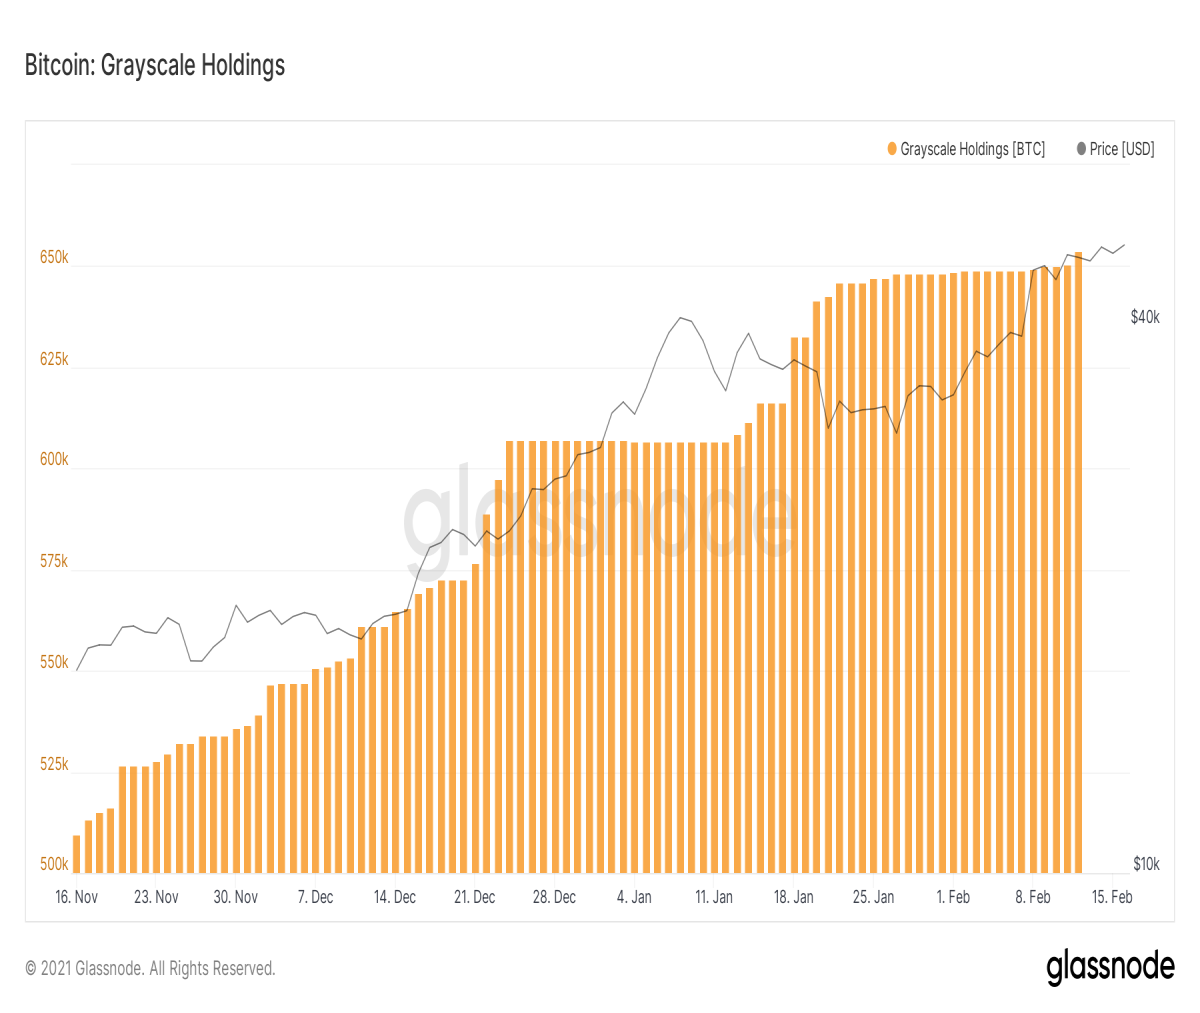The width and height of the screenshot is (1200, 1013).
Task: Toggle the Grayscale Holdings [BTC] legend entry
Action: click(x=966, y=149)
